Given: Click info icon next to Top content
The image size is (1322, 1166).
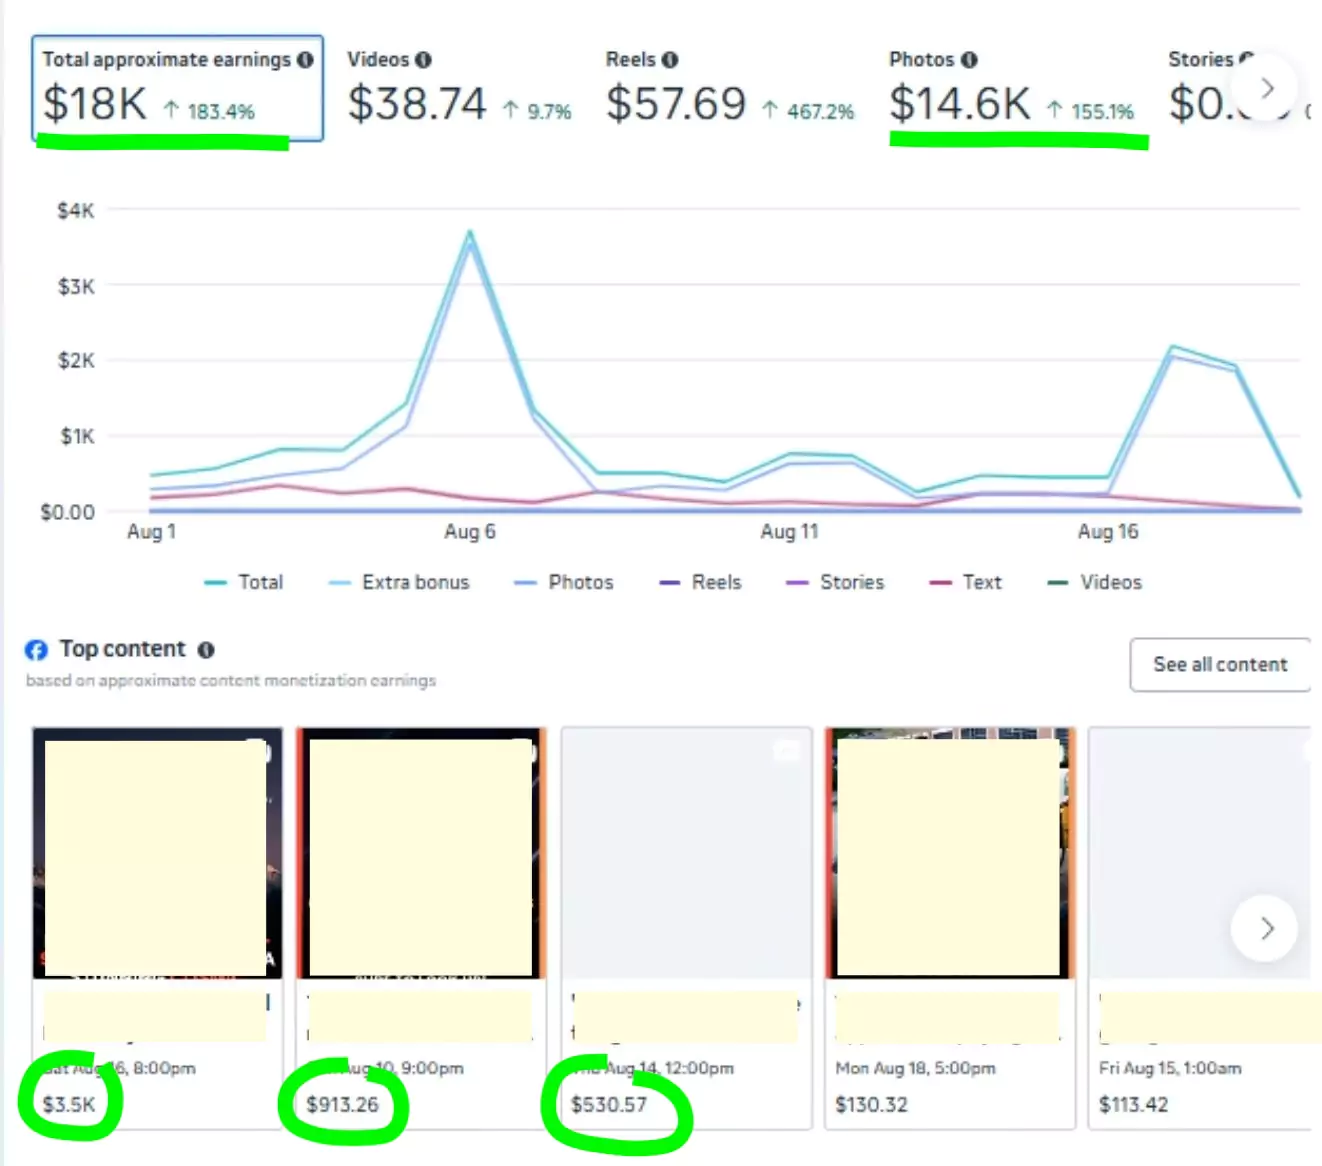Looking at the screenshot, I should pyautogui.click(x=206, y=650).
